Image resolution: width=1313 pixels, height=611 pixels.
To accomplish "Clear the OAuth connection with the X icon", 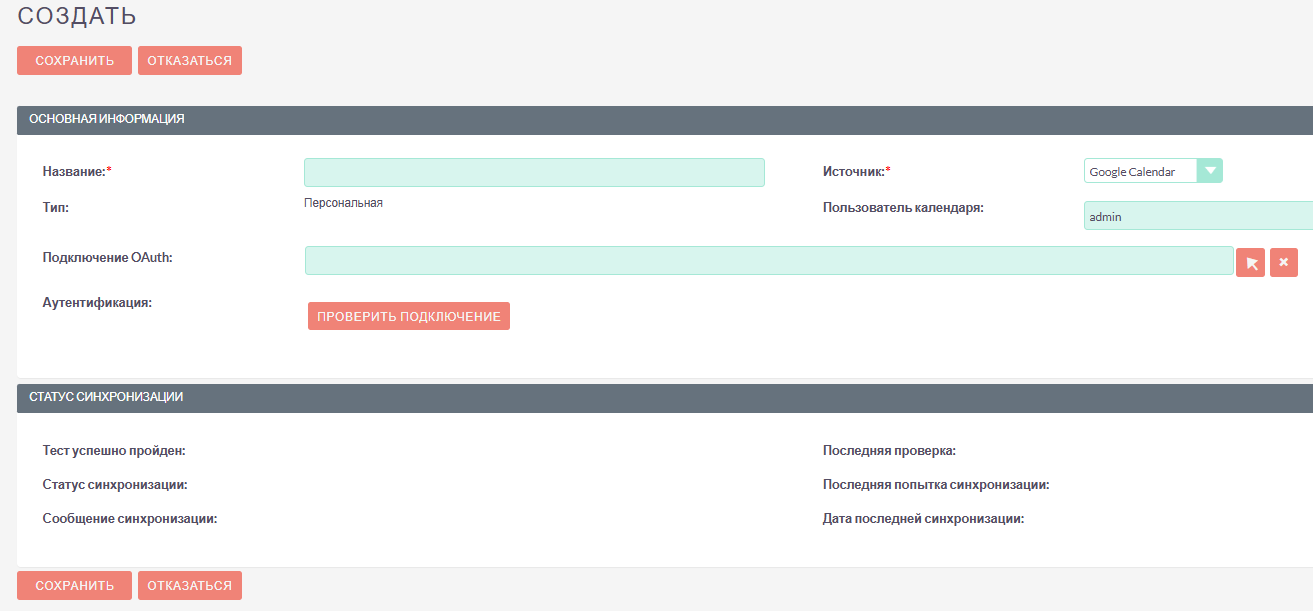I will 1284,261.
